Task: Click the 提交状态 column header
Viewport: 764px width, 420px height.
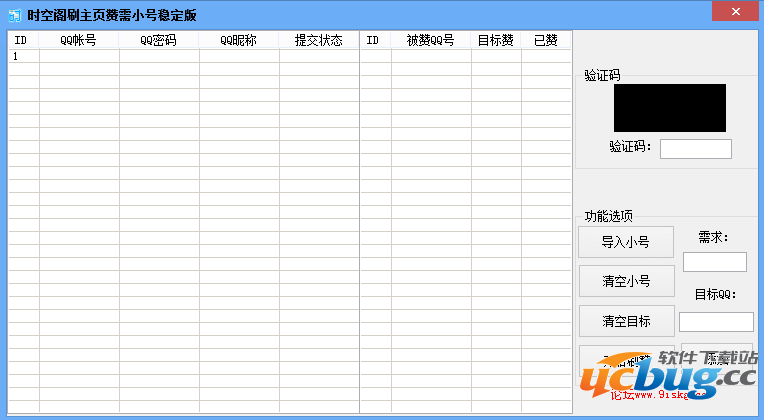Action: click(x=319, y=40)
